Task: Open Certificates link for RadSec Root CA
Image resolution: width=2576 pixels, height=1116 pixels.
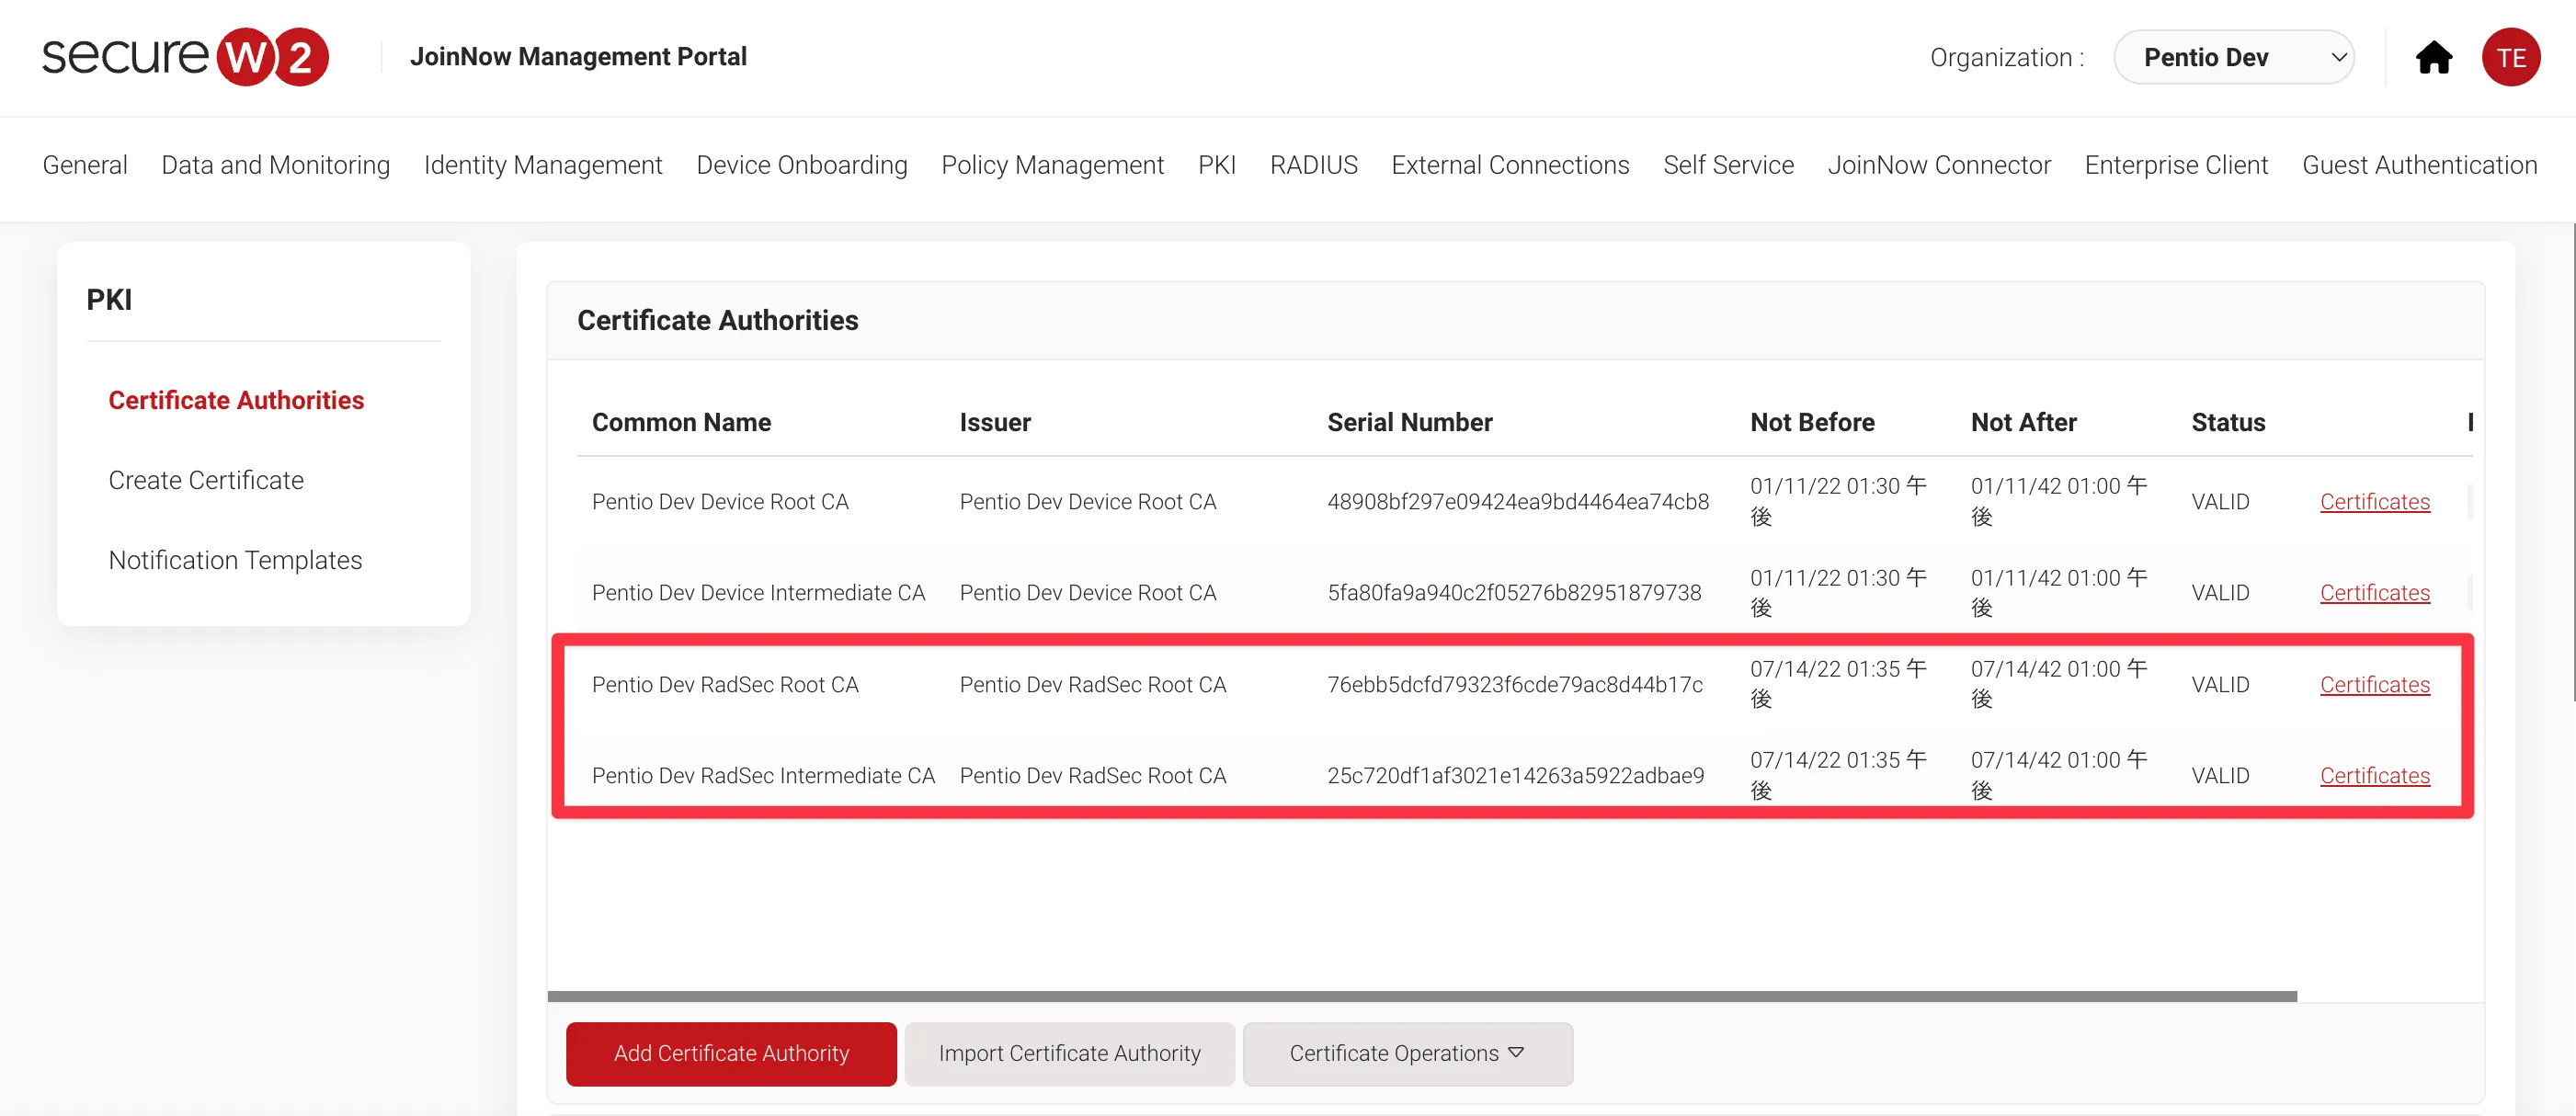Action: tap(2374, 685)
